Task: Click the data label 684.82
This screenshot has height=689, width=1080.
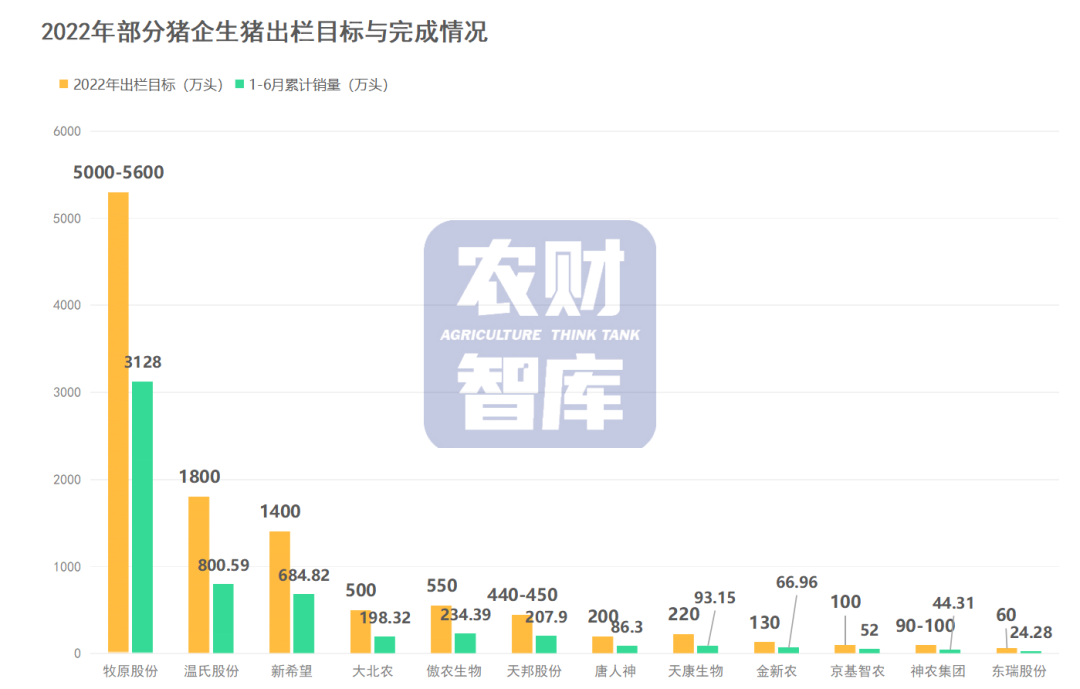Action: tap(304, 575)
